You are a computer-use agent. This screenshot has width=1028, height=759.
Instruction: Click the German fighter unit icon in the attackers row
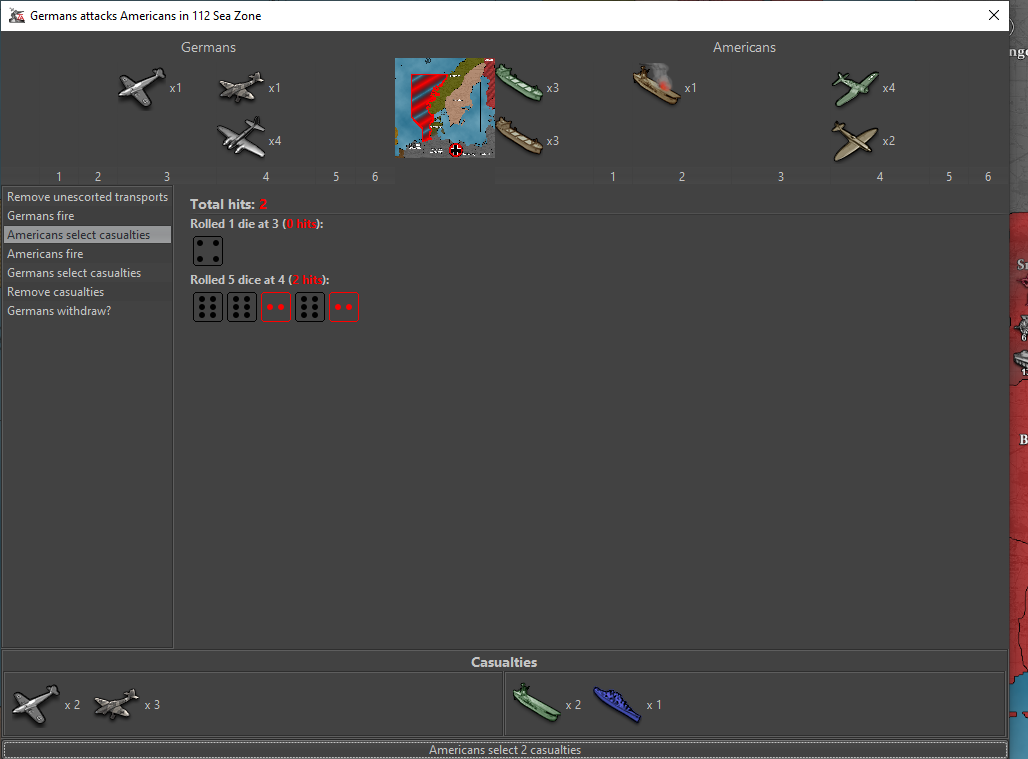click(140, 87)
